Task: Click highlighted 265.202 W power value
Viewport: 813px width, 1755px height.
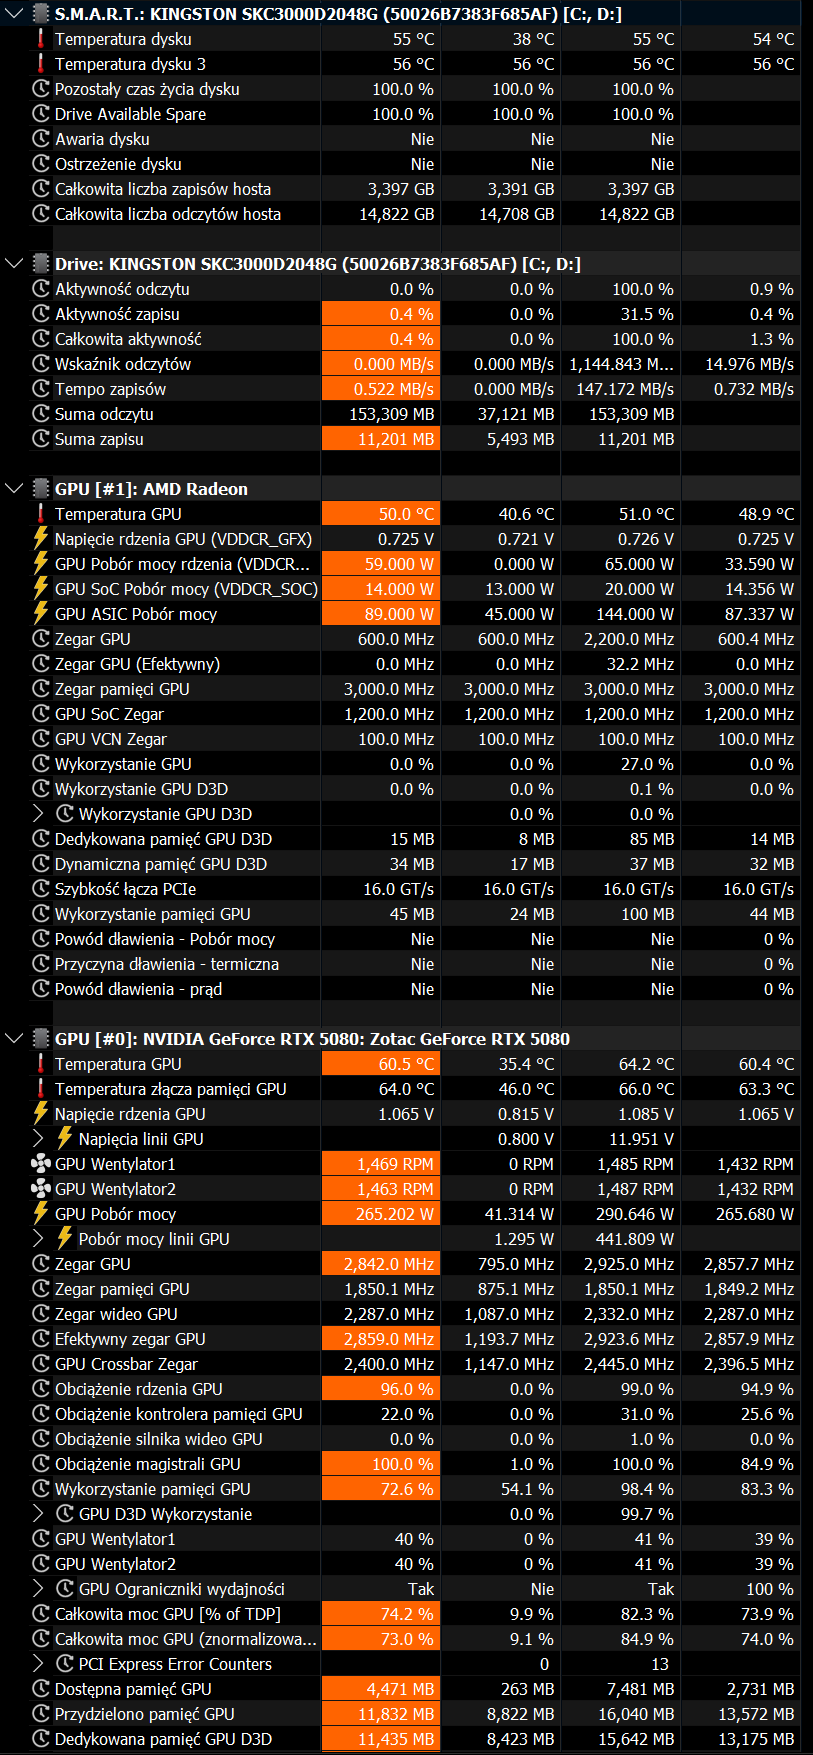Action: (x=381, y=1214)
